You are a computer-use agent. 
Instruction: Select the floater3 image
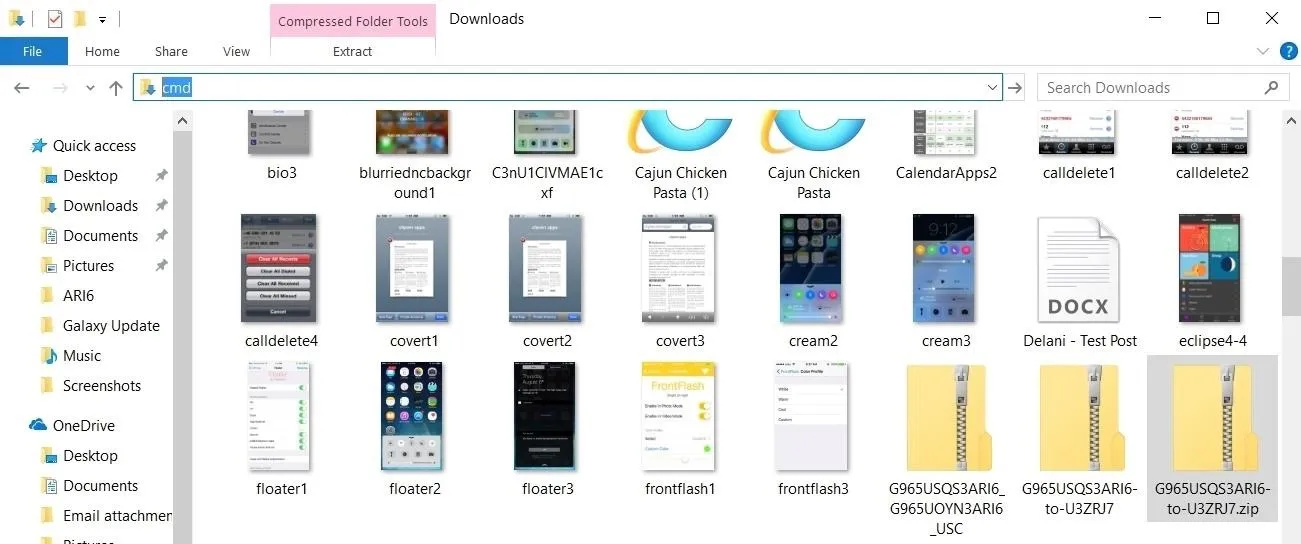click(547, 430)
